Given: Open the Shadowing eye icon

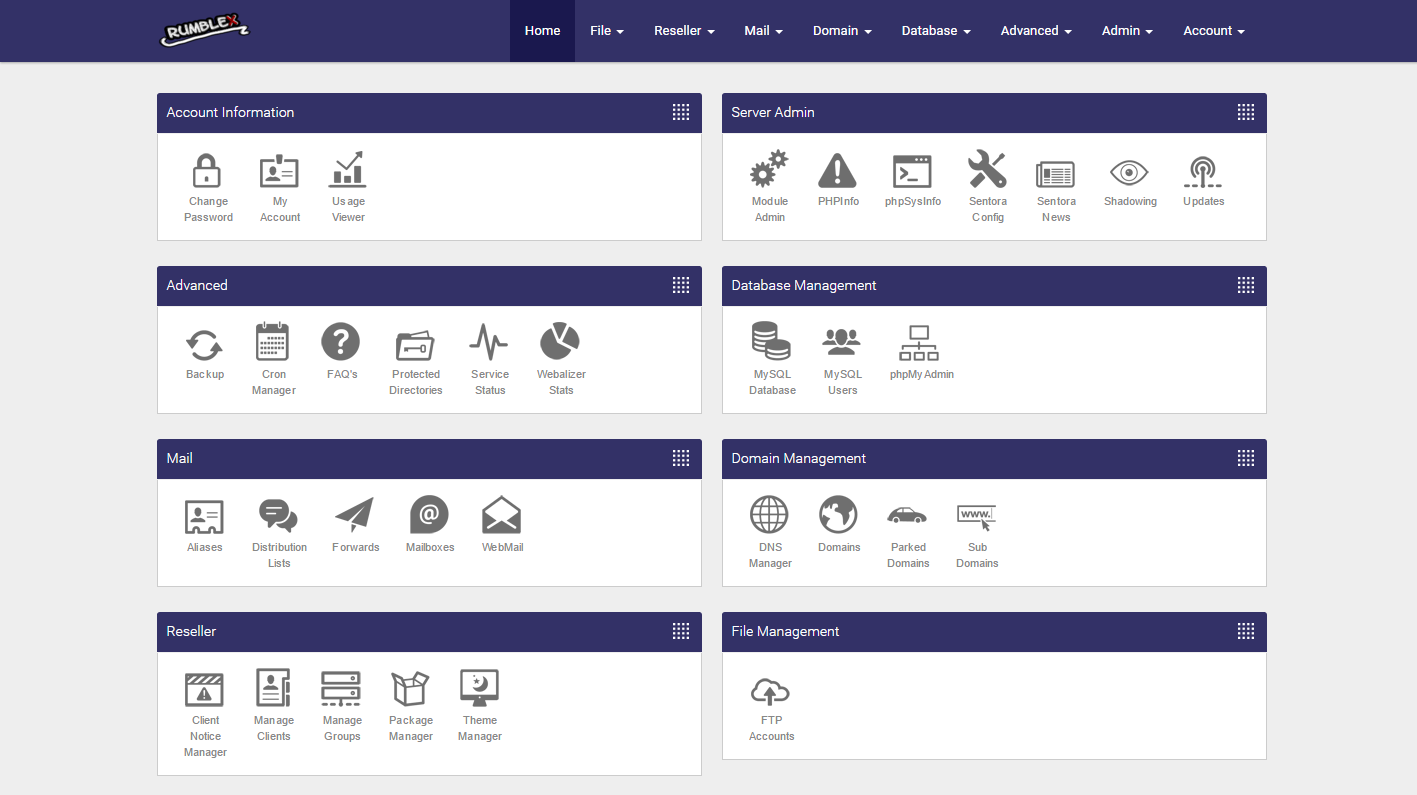Looking at the screenshot, I should [x=1129, y=172].
